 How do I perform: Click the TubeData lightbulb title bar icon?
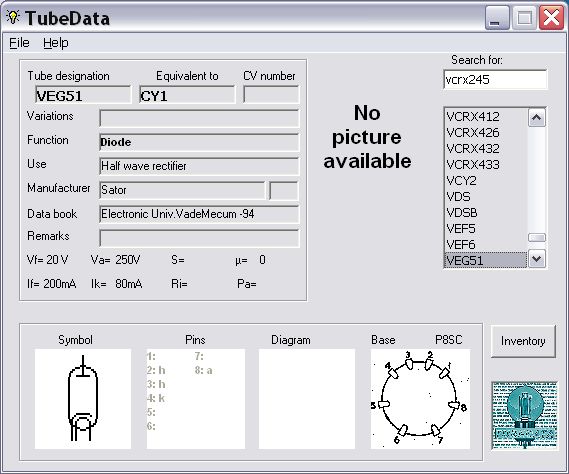pos(13,17)
